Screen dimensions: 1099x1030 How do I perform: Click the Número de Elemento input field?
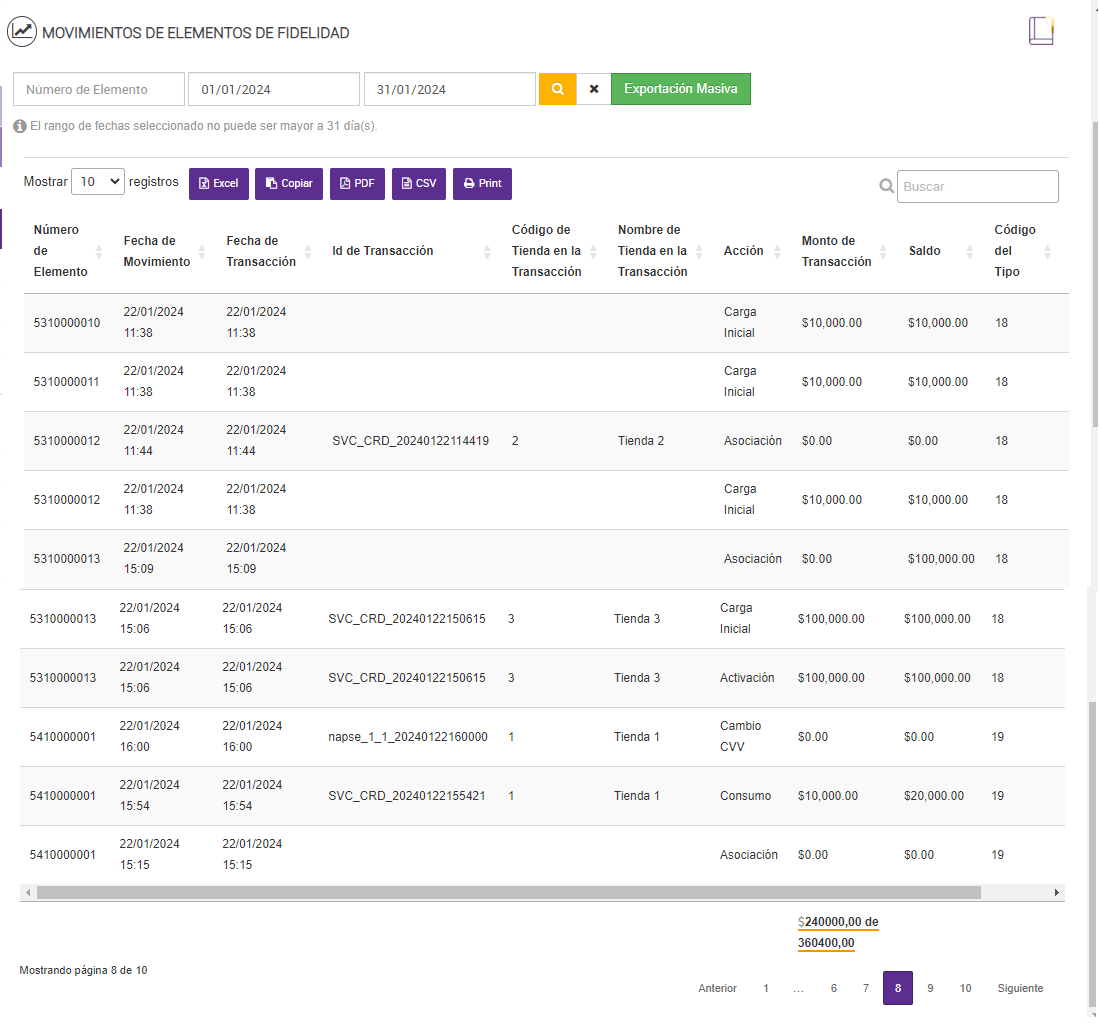pyautogui.click(x=99, y=89)
